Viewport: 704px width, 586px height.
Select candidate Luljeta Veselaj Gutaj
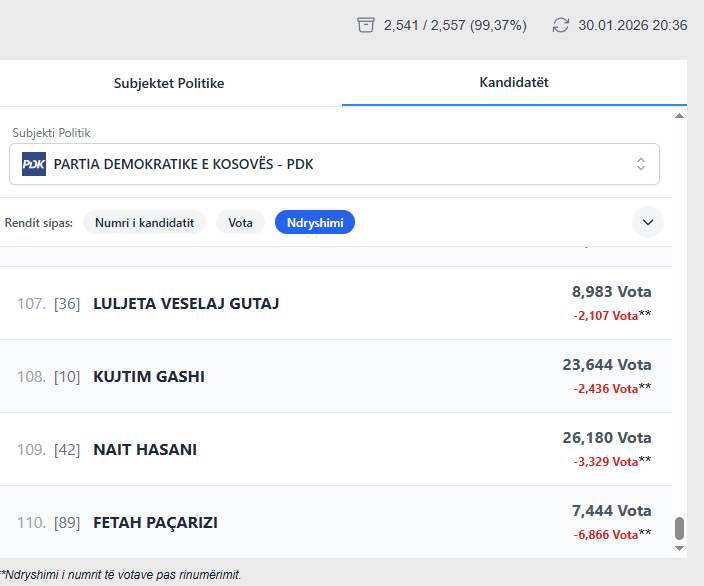(186, 303)
